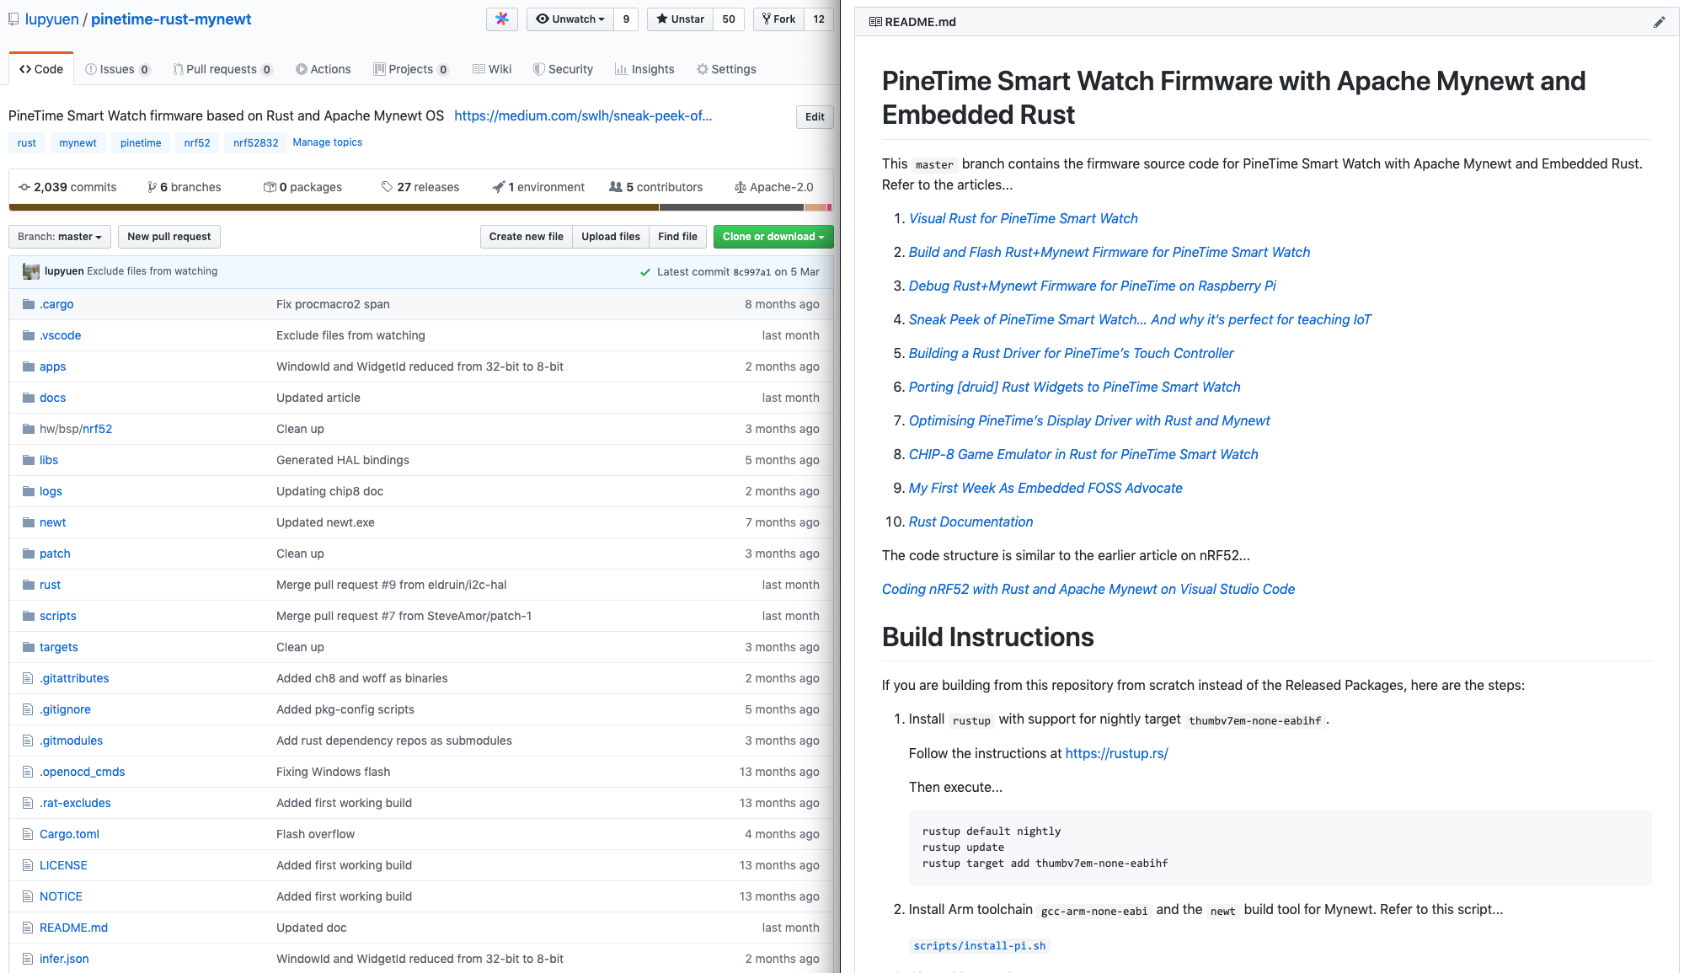Click the pencil edit icon for README.md

[x=1659, y=22]
